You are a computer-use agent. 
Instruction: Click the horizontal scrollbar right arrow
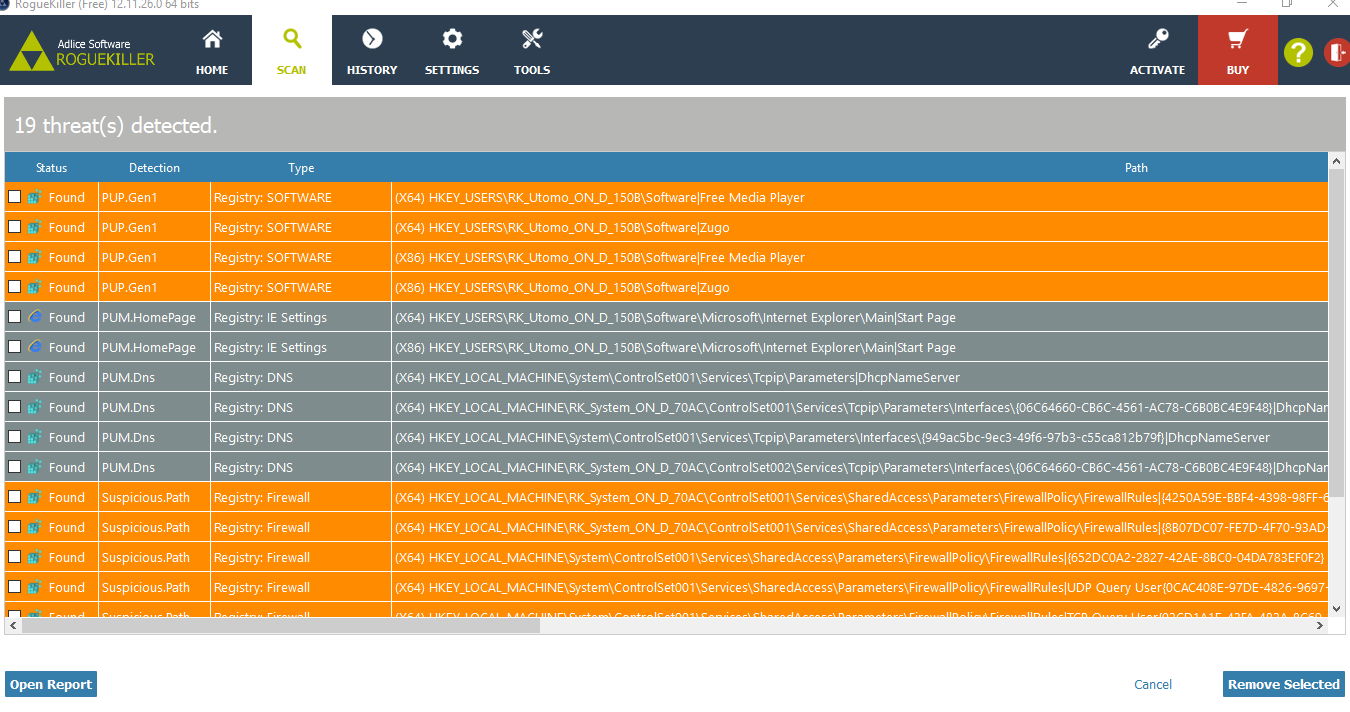click(x=1321, y=626)
